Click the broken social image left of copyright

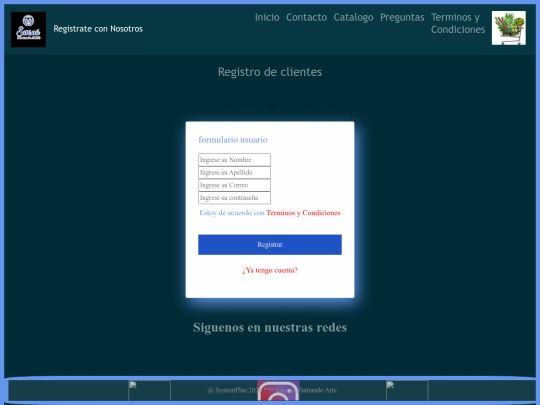[x=149, y=391]
